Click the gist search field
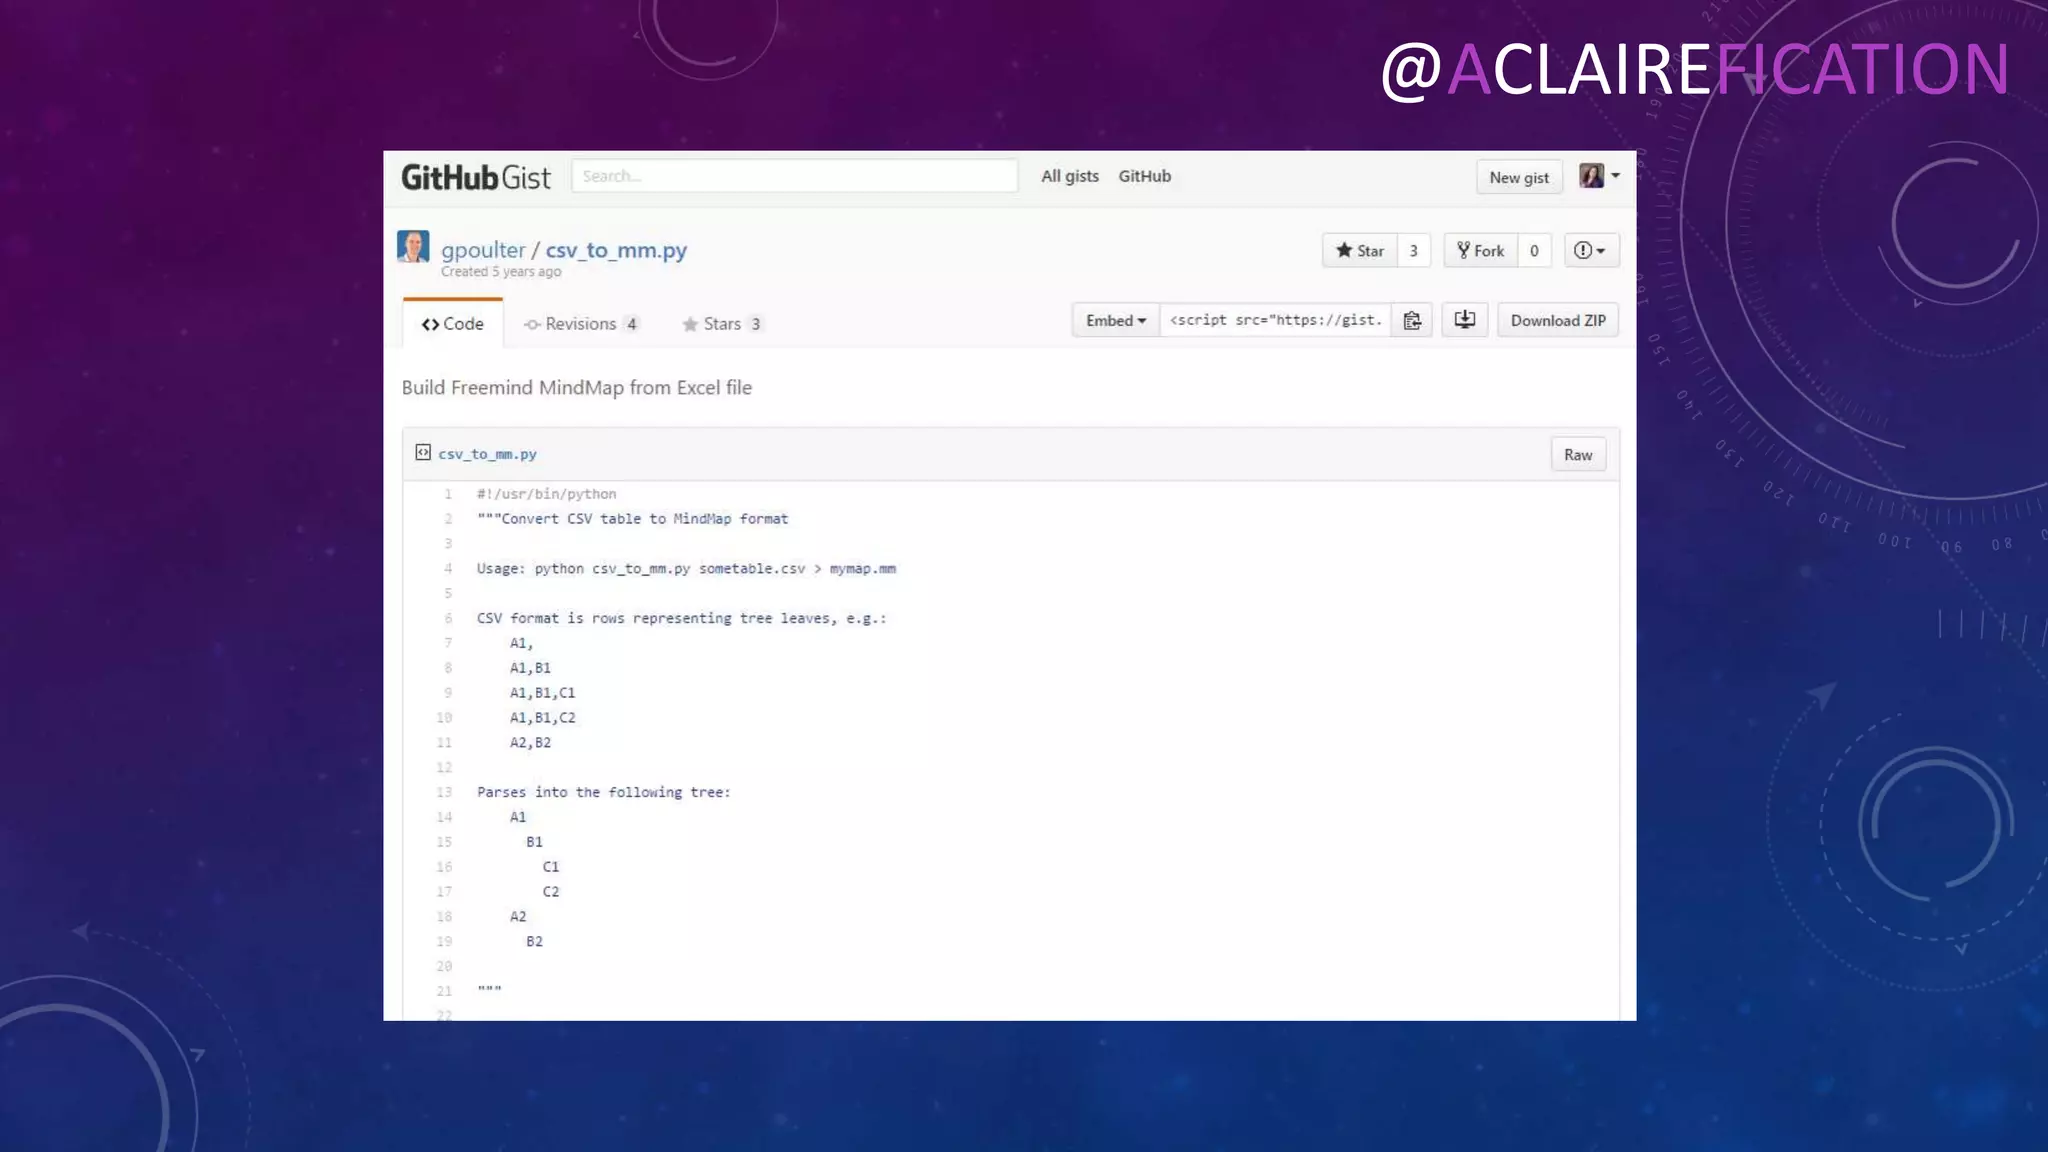The width and height of the screenshot is (2048, 1152). [794, 176]
